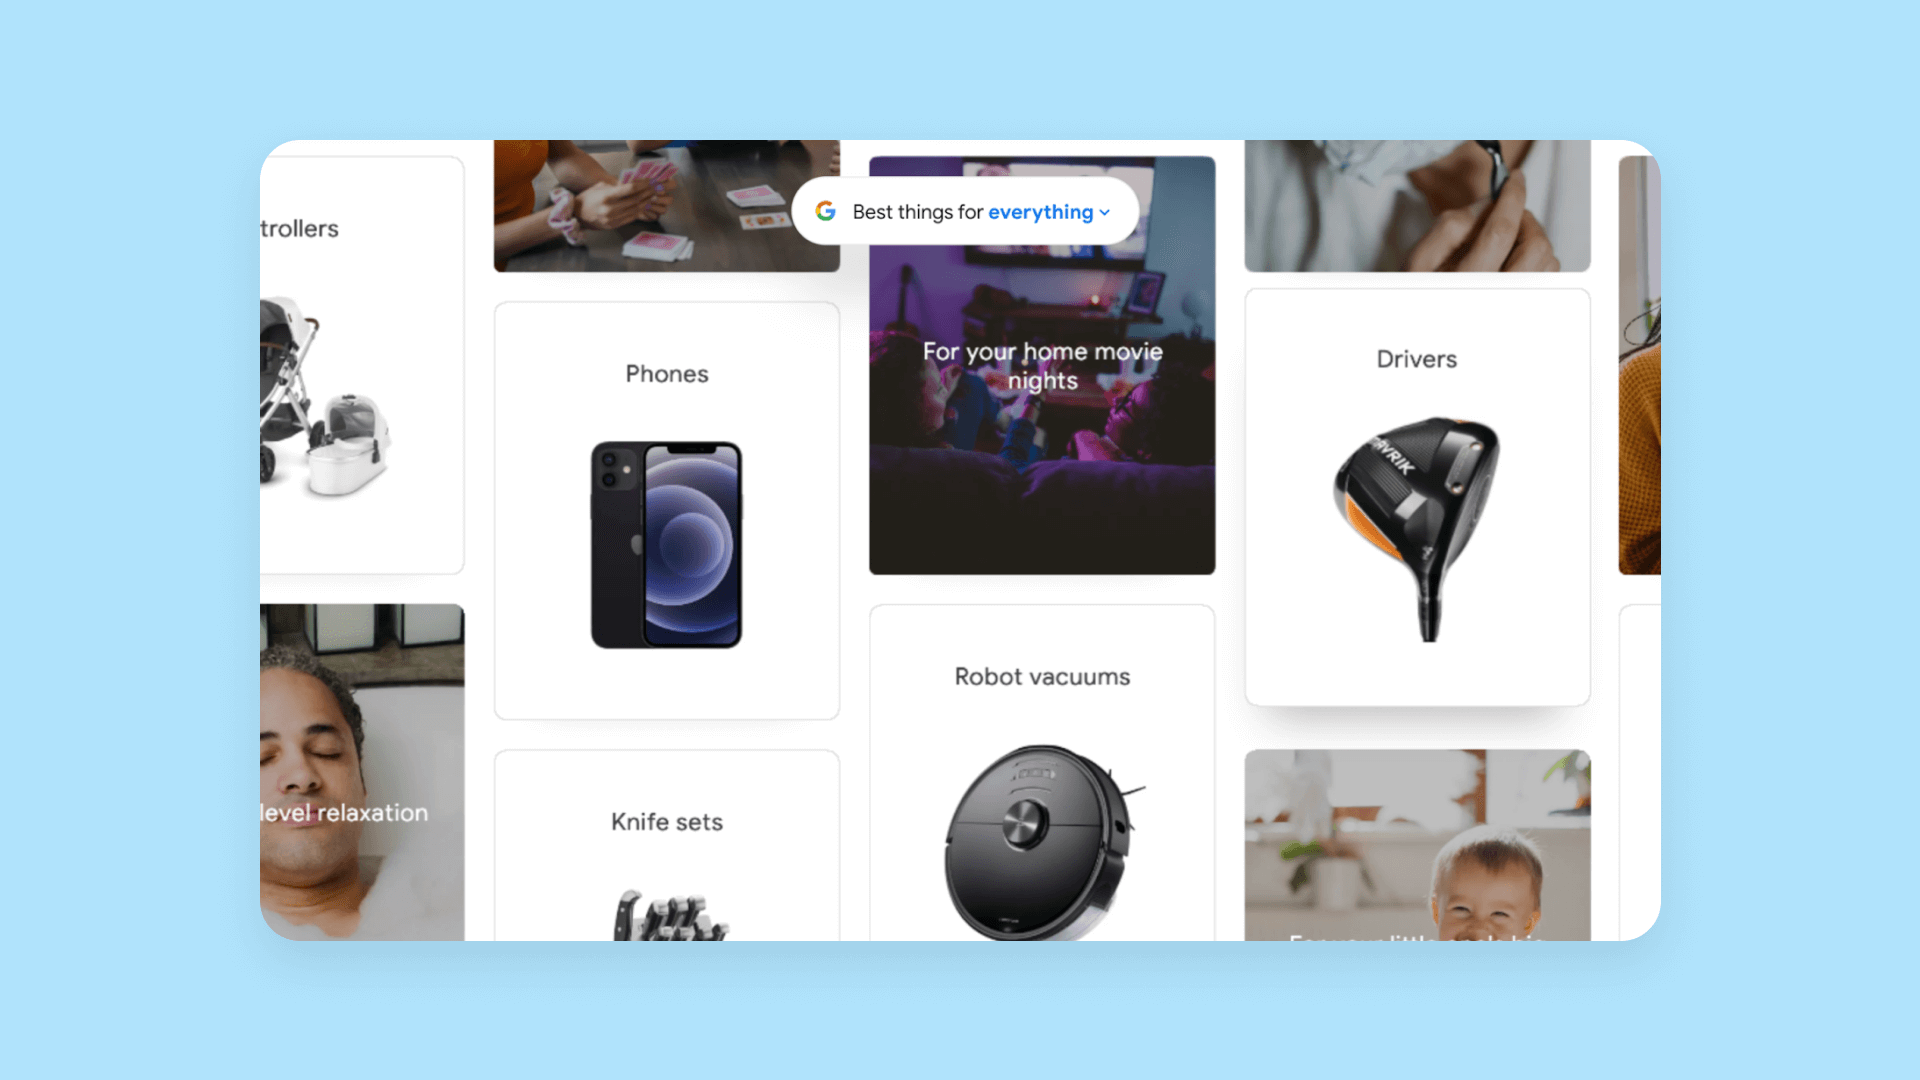Enable the robot vacuum product filter

(x=1042, y=778)
